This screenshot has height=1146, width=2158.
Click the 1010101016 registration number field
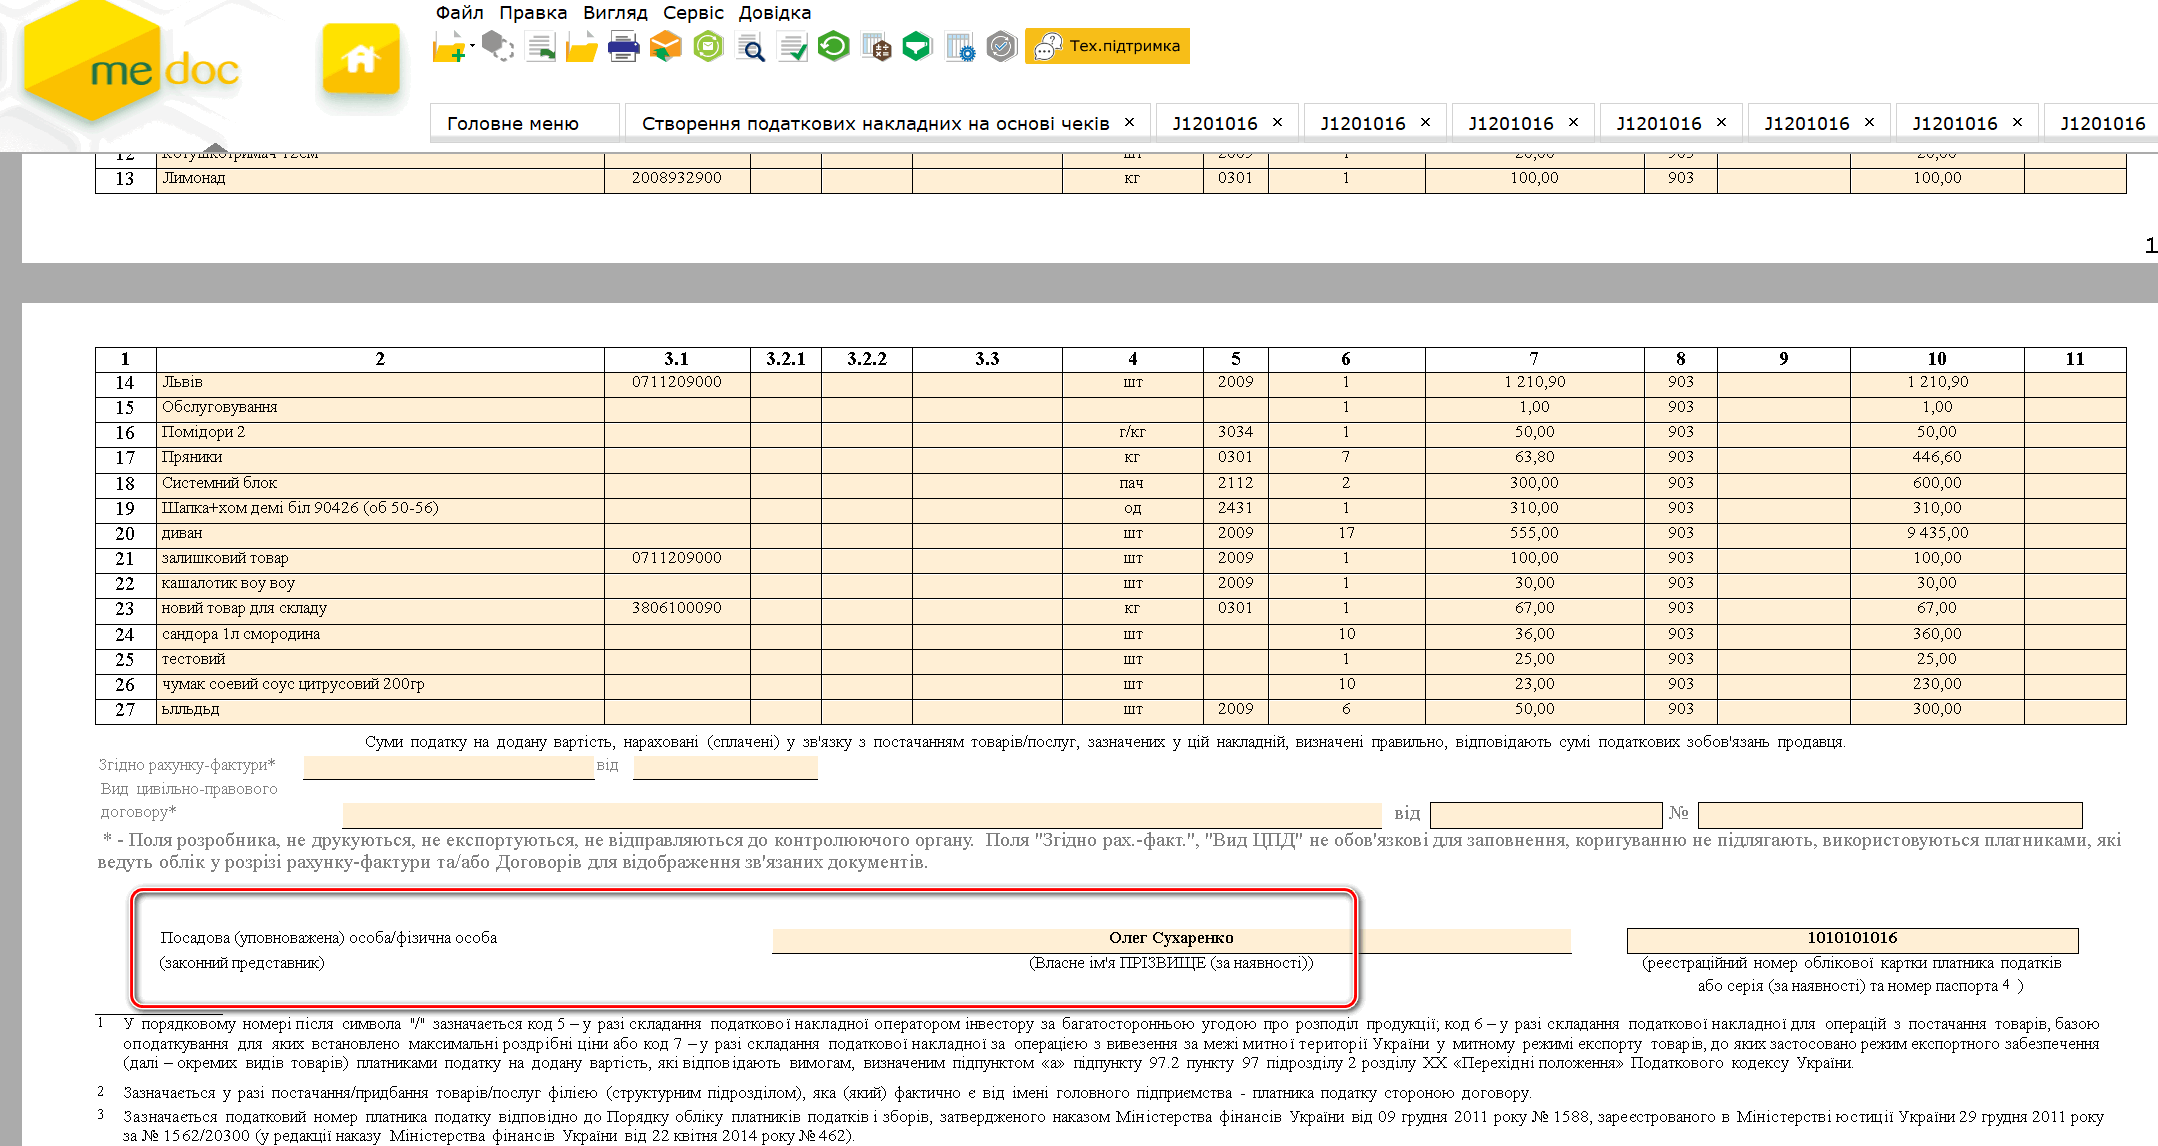1851,939
